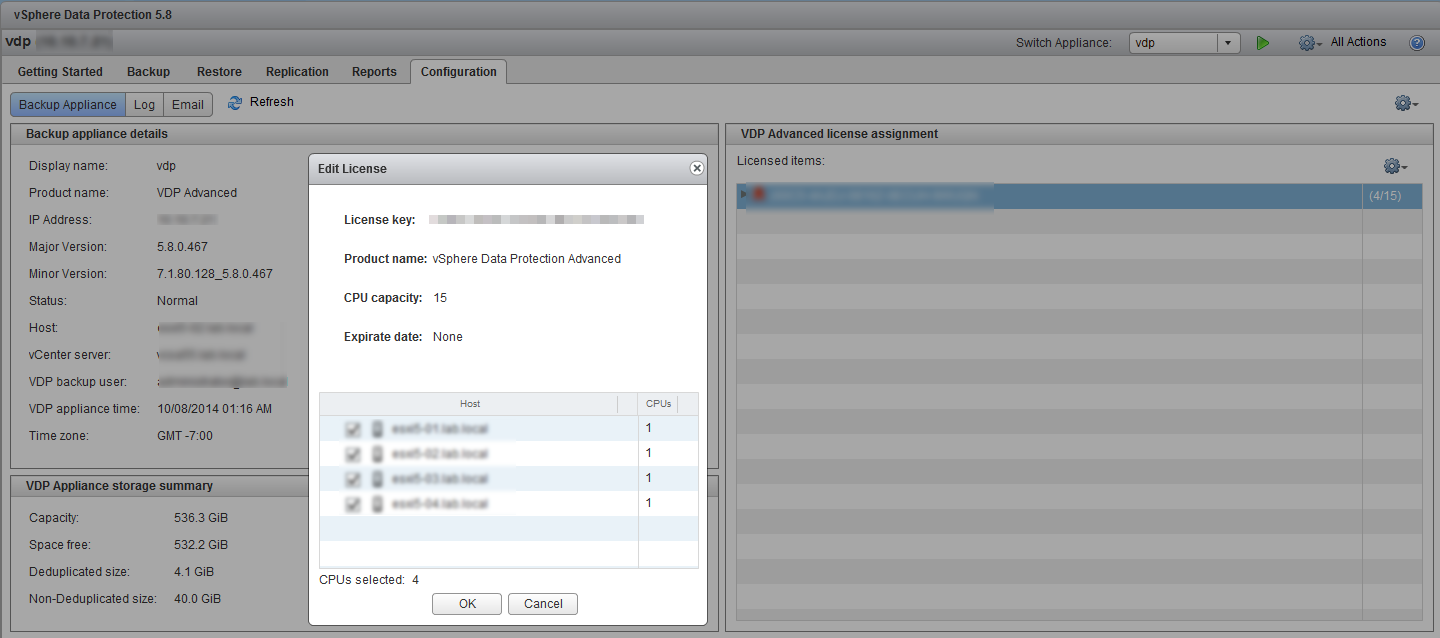The image size is (1440, 638).
Task: Open the blue help question-mark icon
Action: [1416, 43]
